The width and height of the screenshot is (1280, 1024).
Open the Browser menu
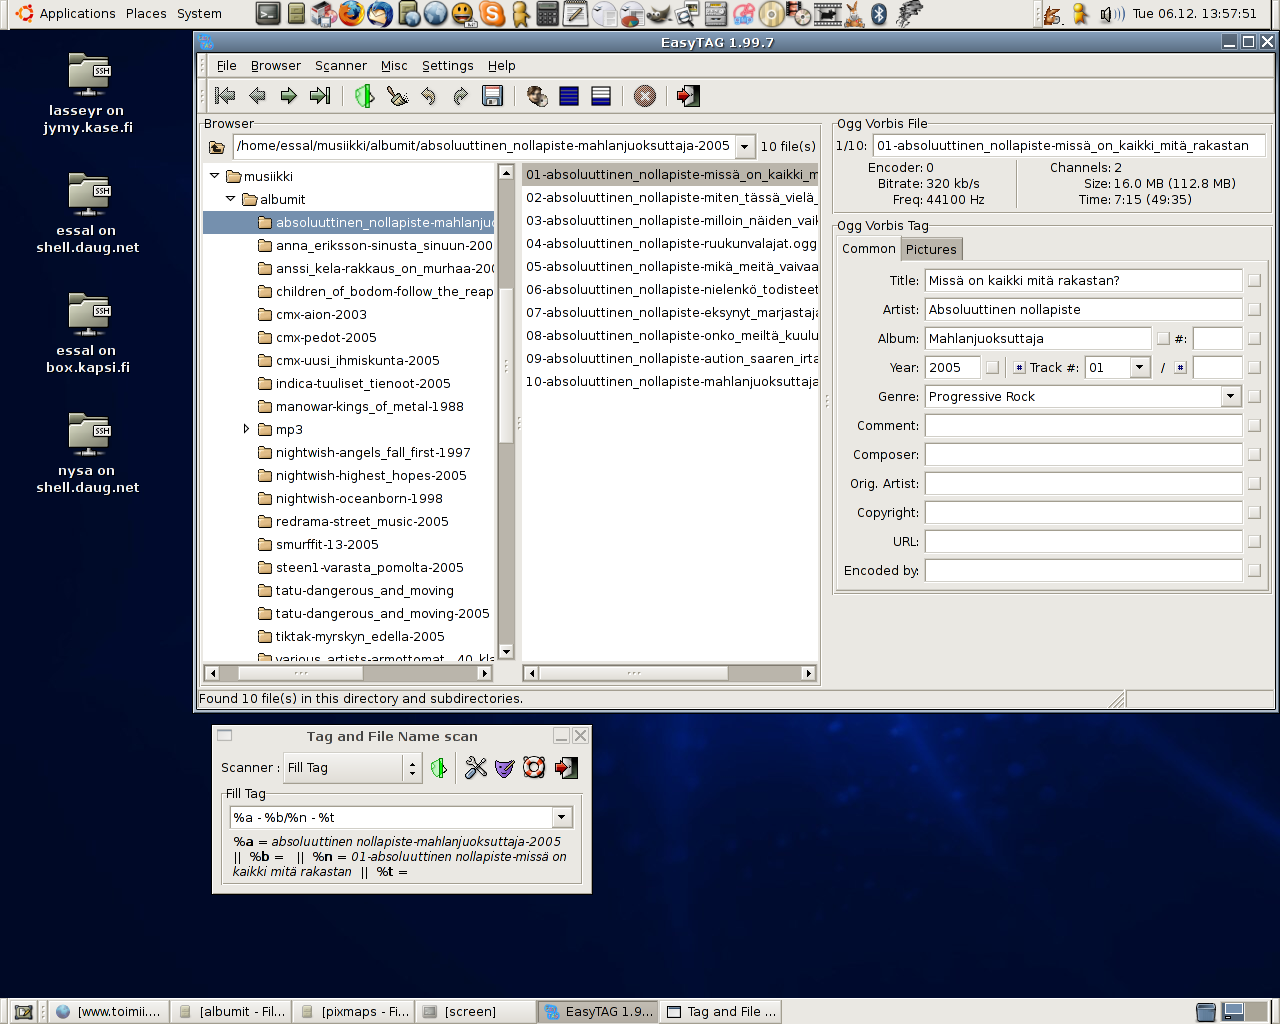(x=276, y=66)
